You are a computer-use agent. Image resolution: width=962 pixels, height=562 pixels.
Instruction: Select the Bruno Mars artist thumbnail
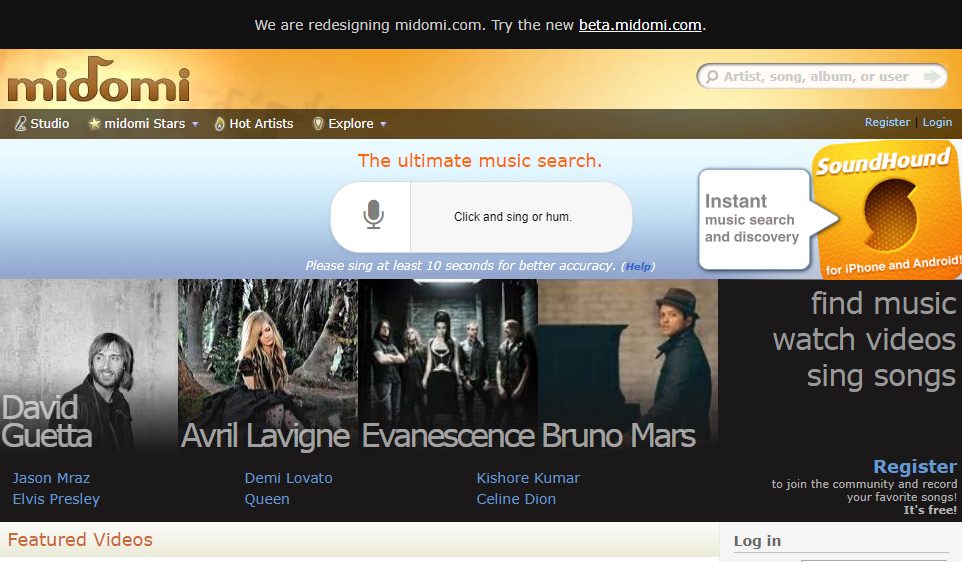coord(628,366)
